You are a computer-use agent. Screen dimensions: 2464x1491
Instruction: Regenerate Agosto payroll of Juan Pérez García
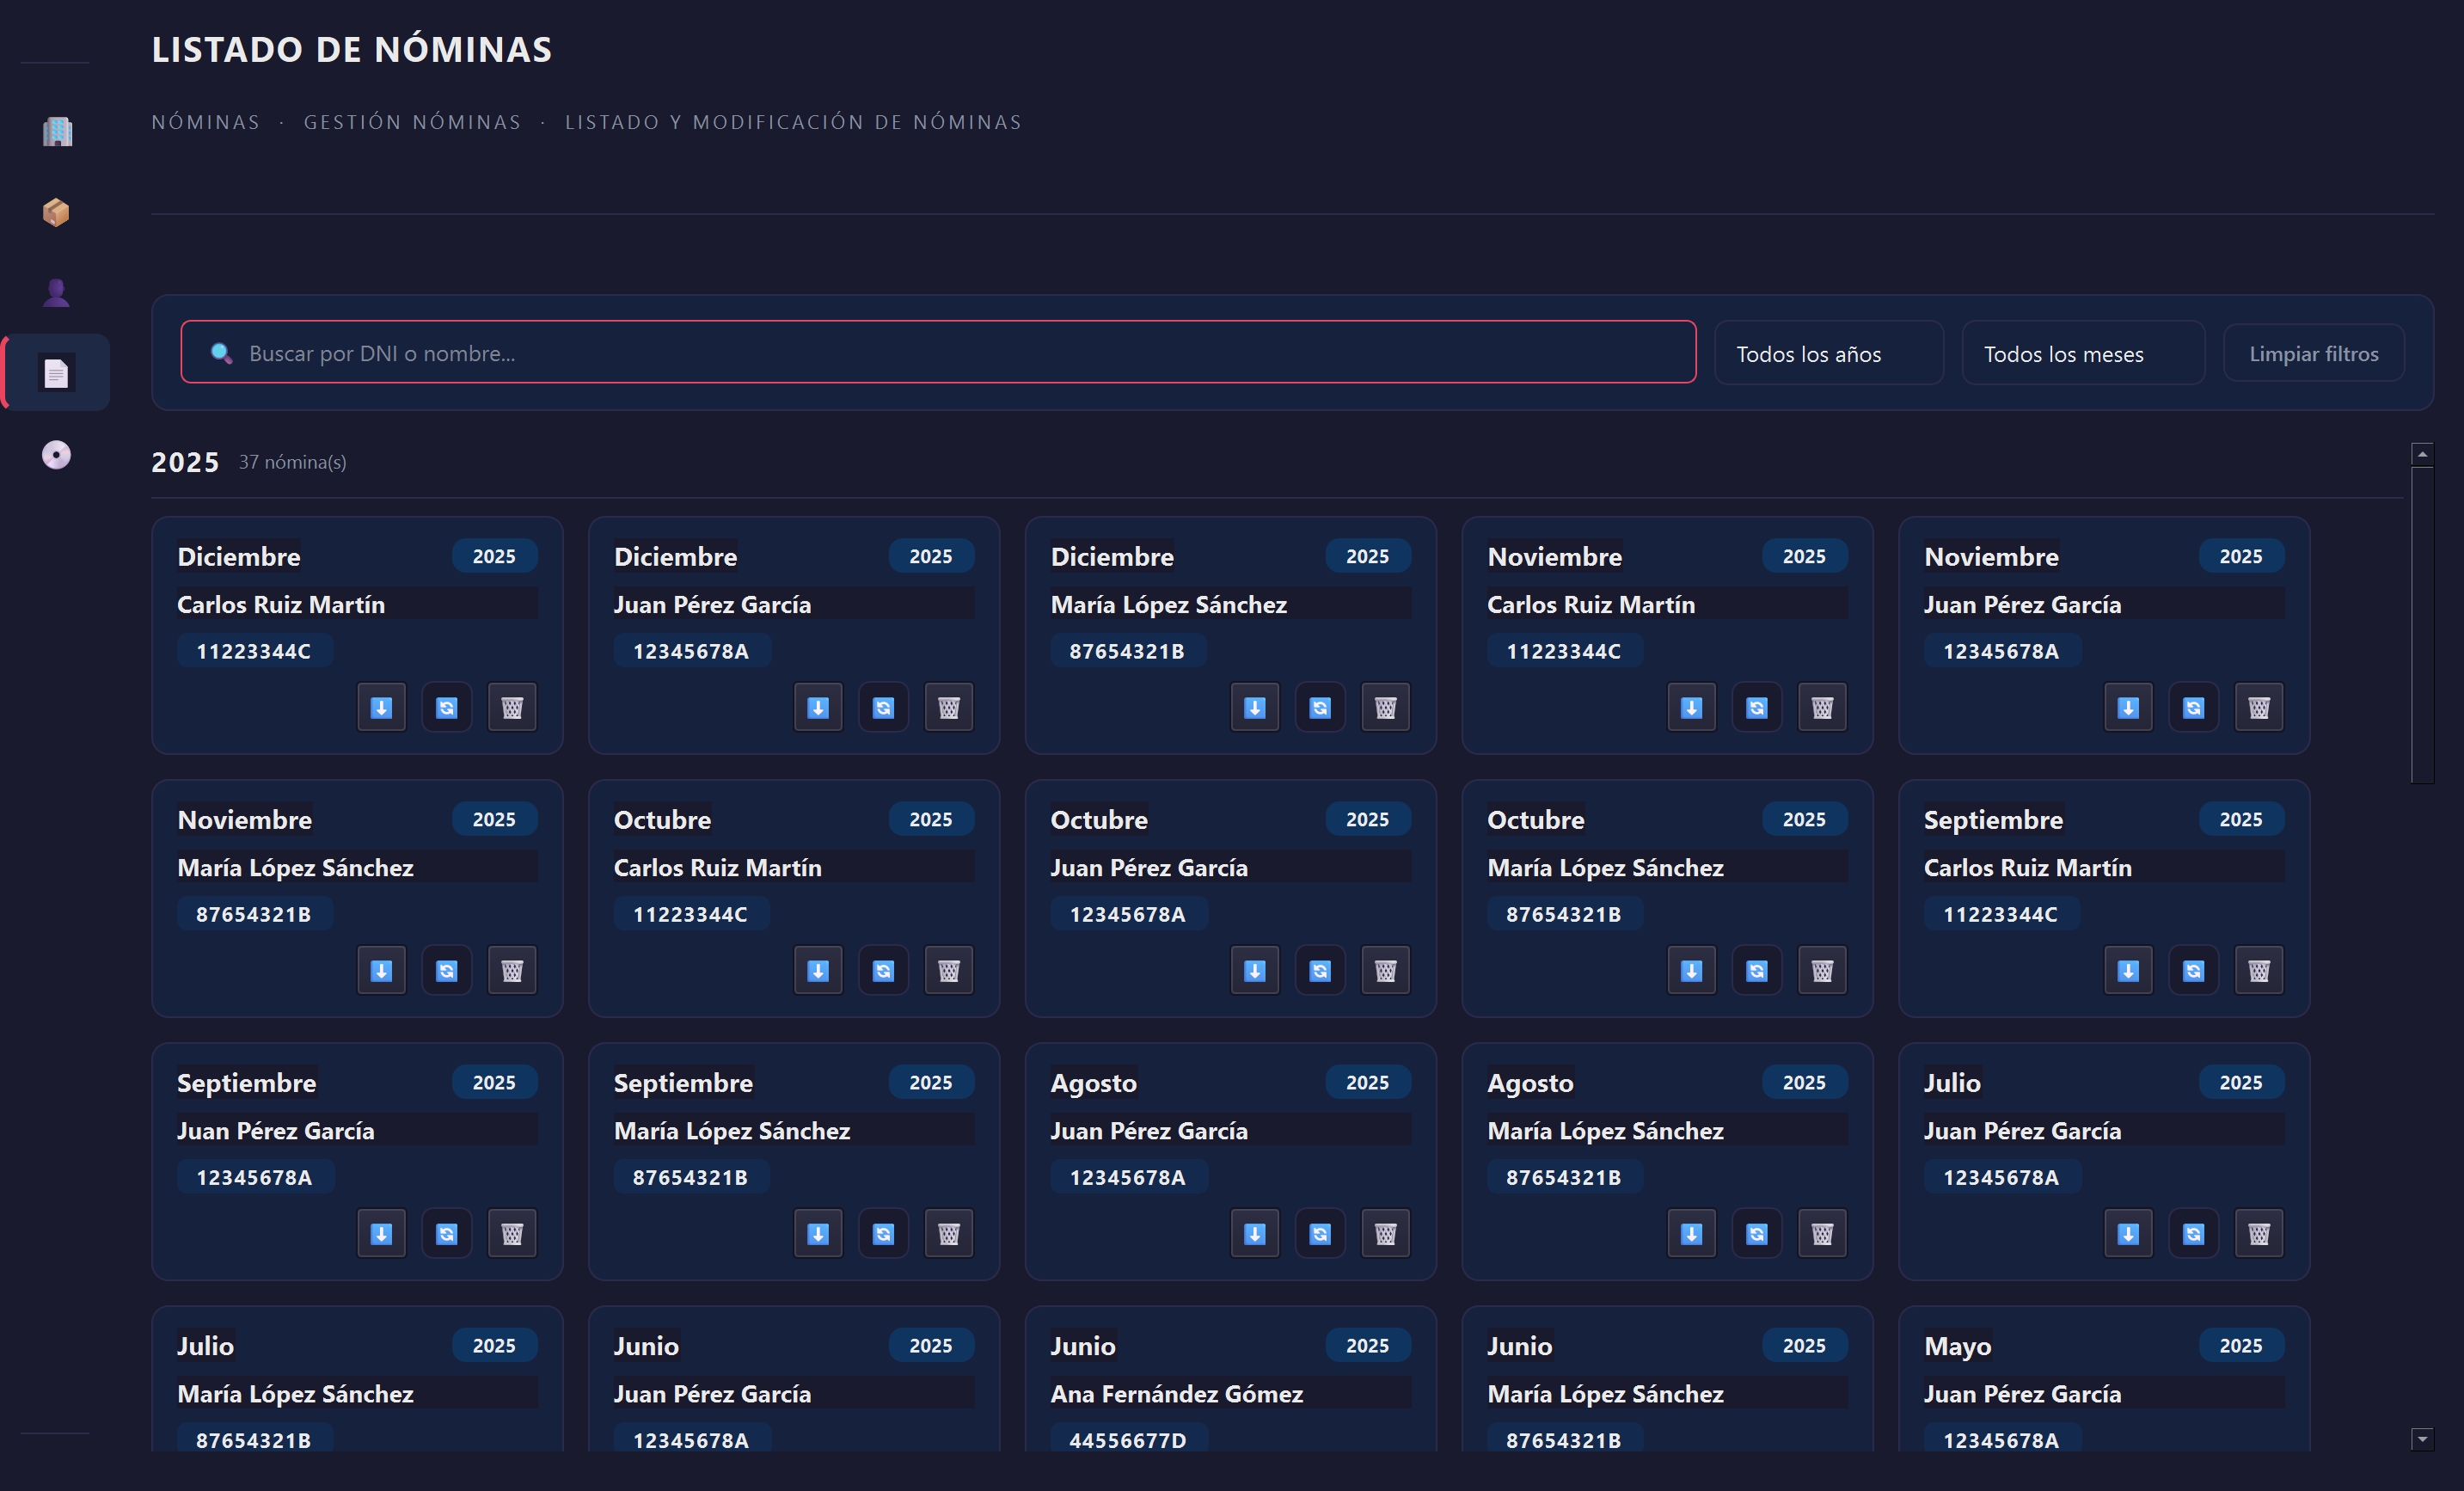[1320, 1234]
